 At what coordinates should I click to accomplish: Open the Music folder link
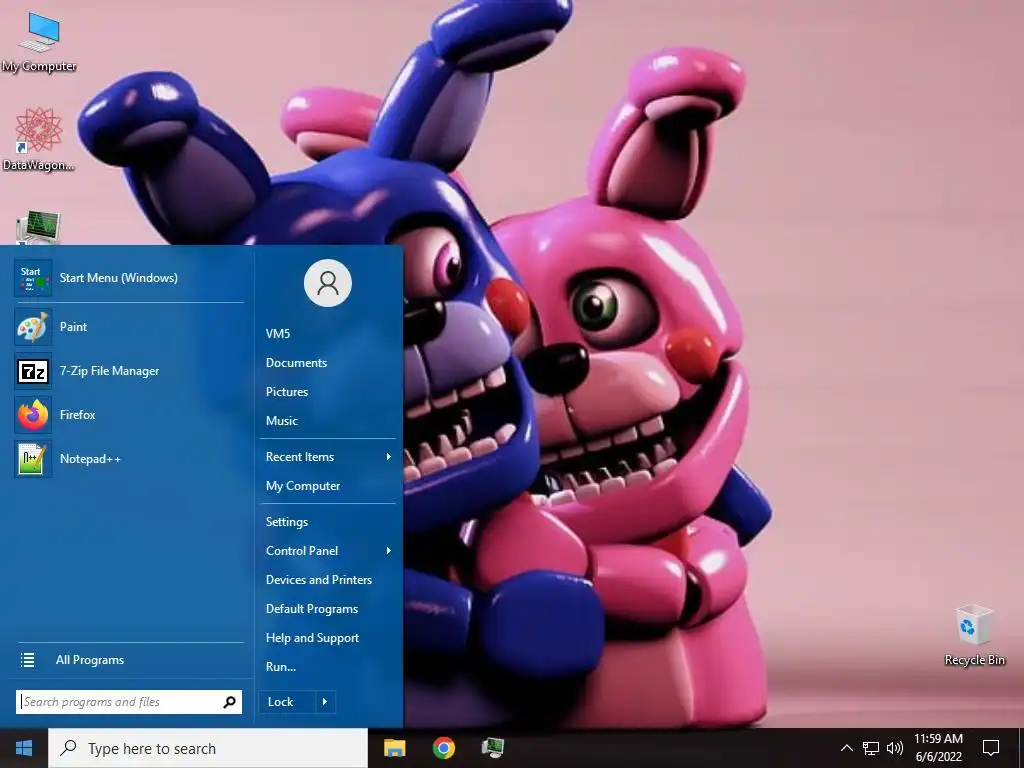[x=328, y=421]
